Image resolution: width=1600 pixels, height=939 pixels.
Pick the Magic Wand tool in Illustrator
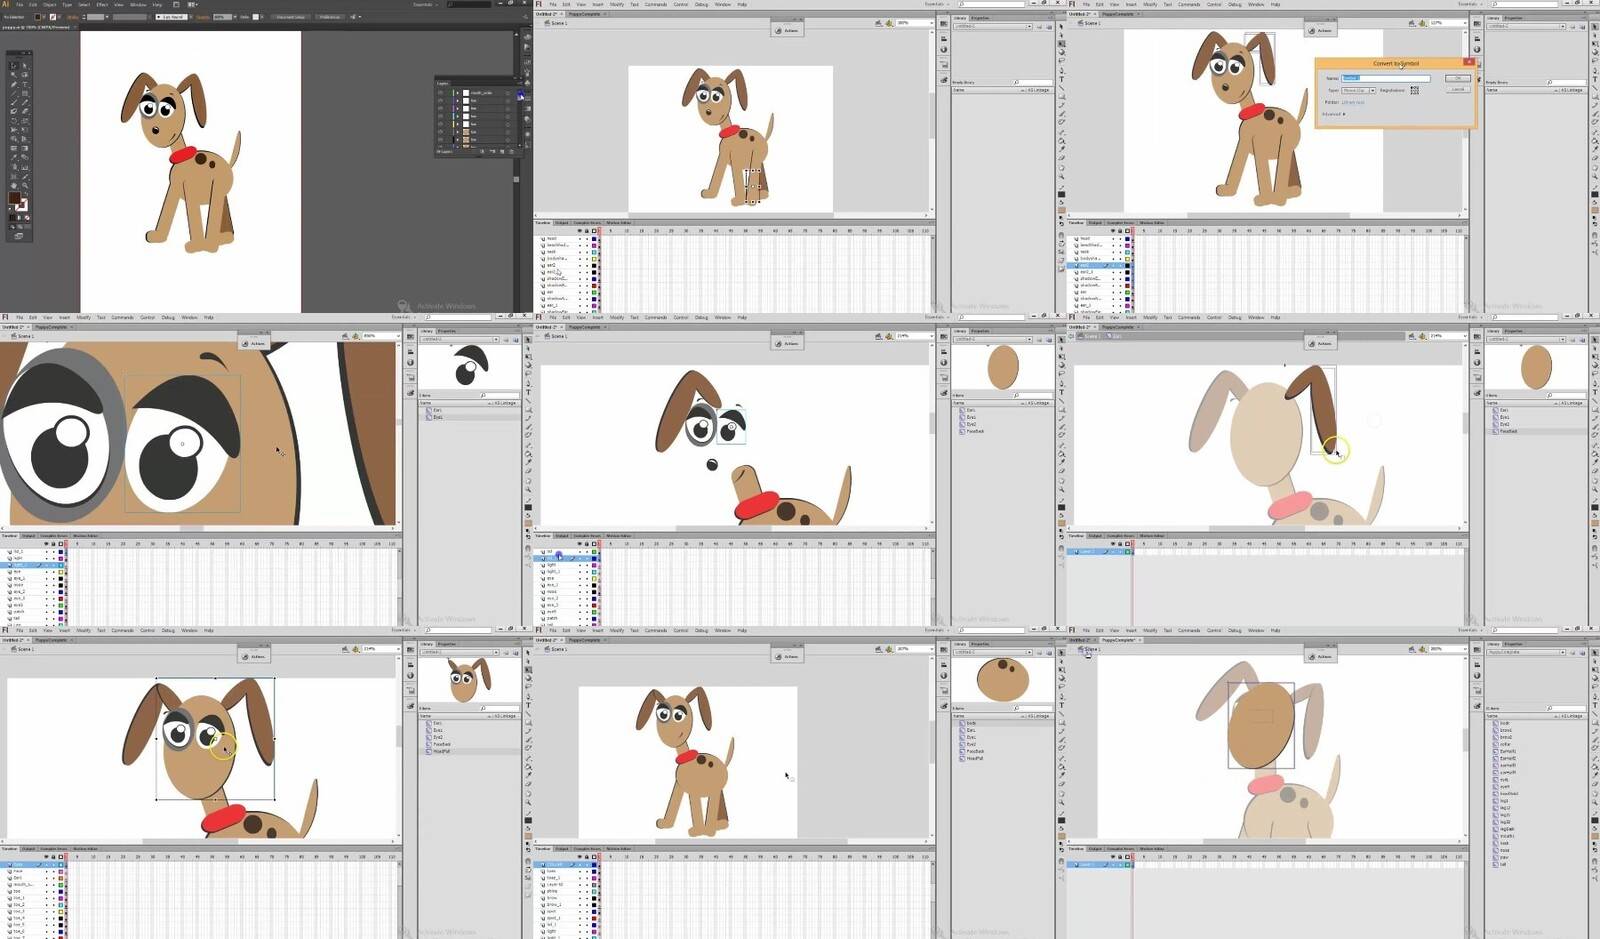(13, 75)
